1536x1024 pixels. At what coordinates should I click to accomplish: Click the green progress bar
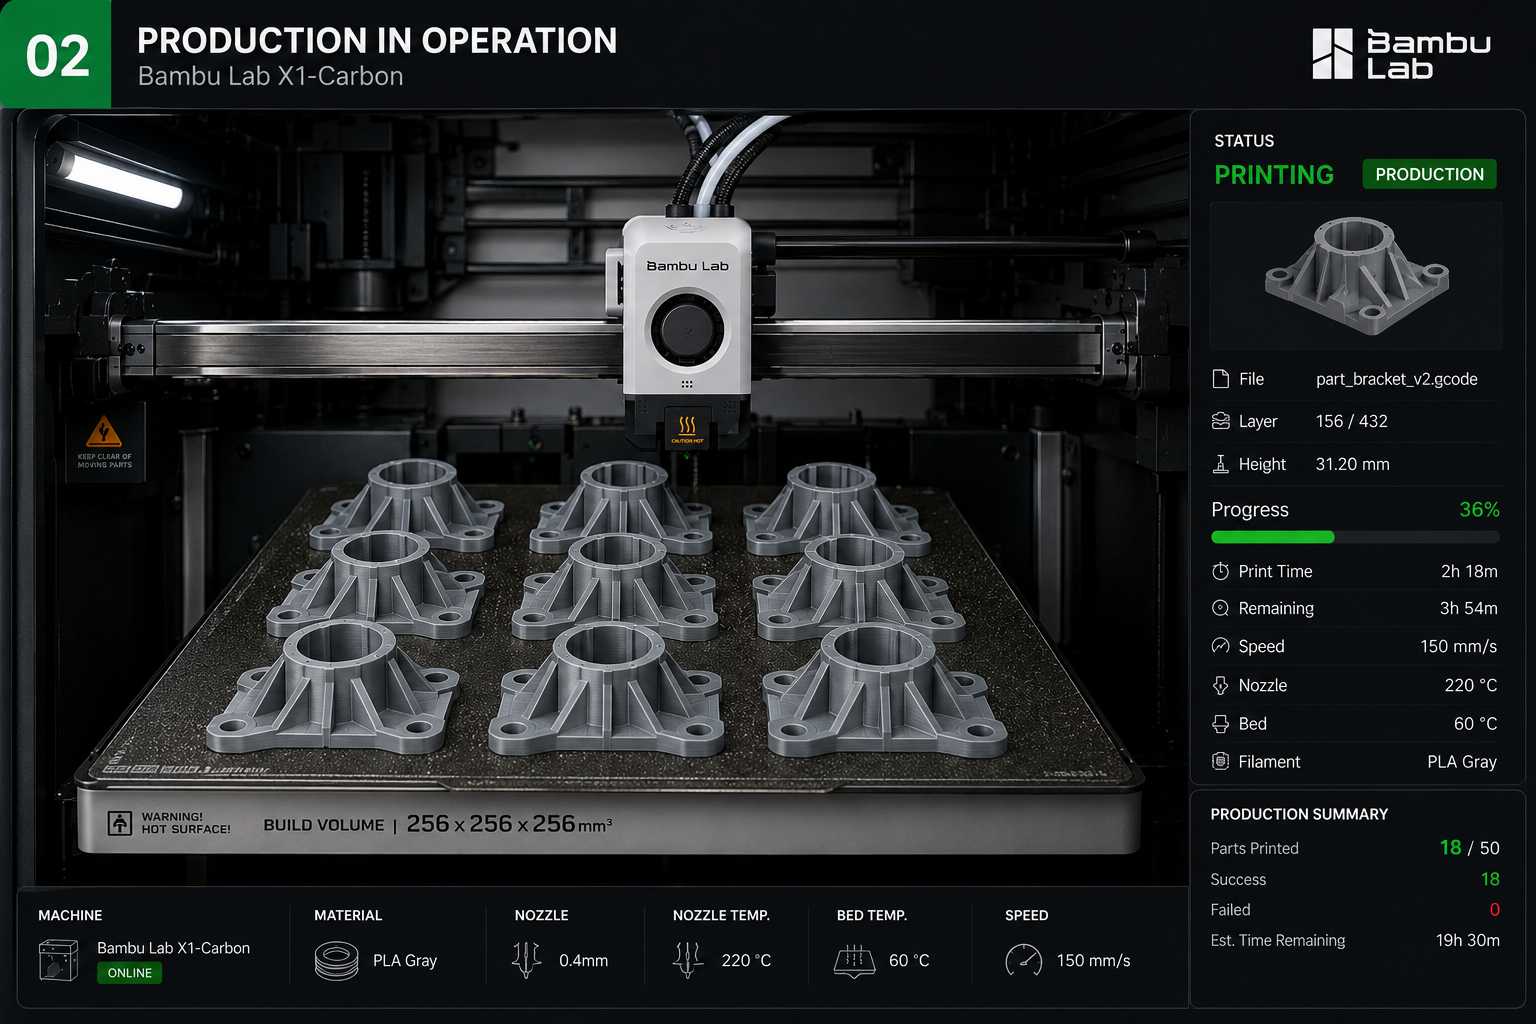1273,537
